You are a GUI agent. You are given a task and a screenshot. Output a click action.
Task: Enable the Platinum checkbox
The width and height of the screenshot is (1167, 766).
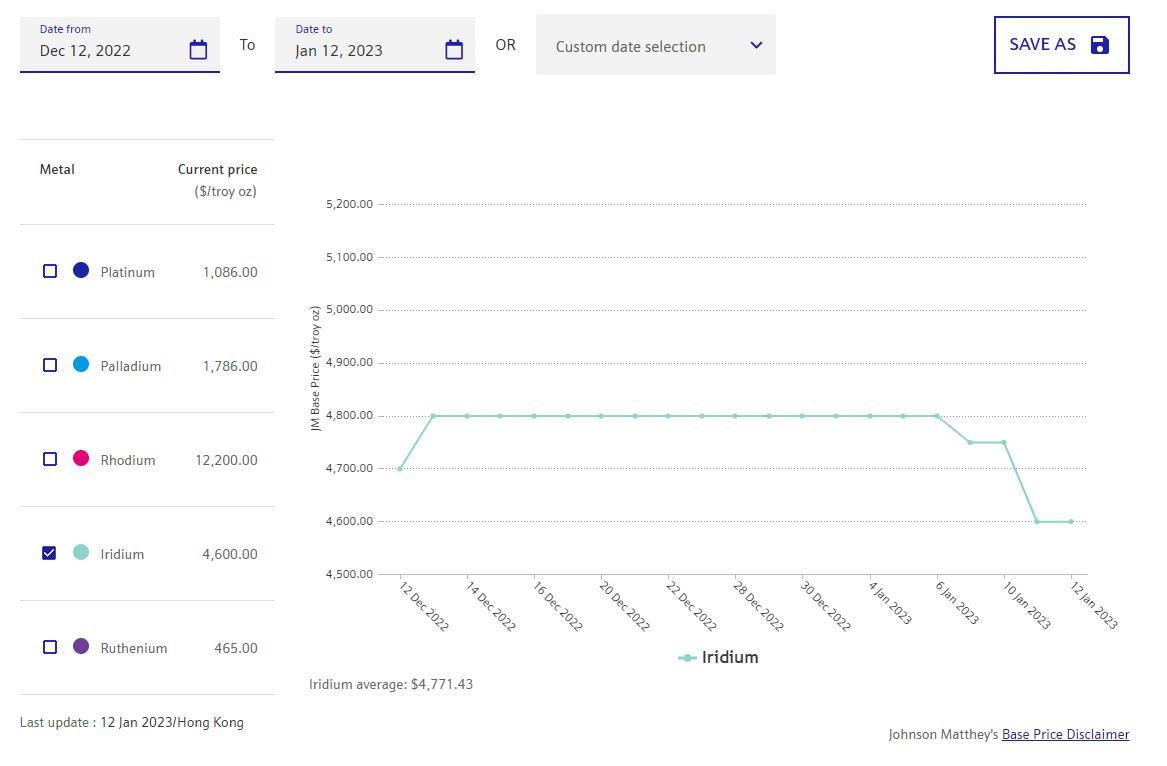click(50, 271)
